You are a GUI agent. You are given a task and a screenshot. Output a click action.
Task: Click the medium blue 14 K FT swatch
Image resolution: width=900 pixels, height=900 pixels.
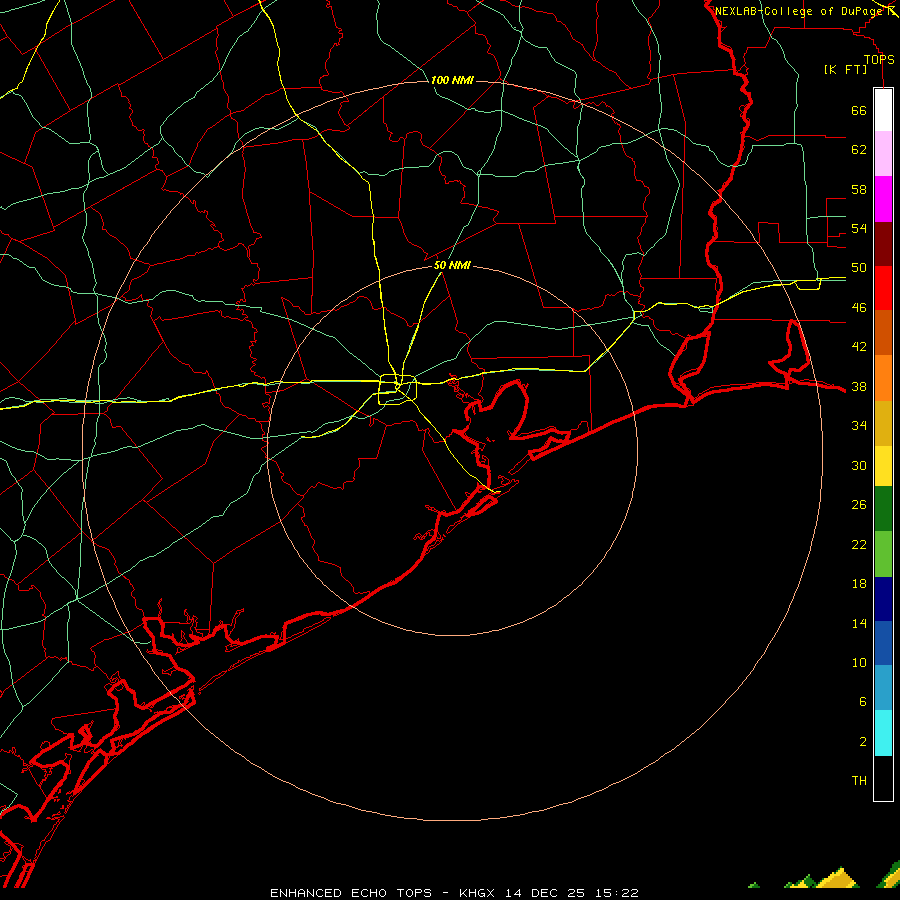click(883, 643)
